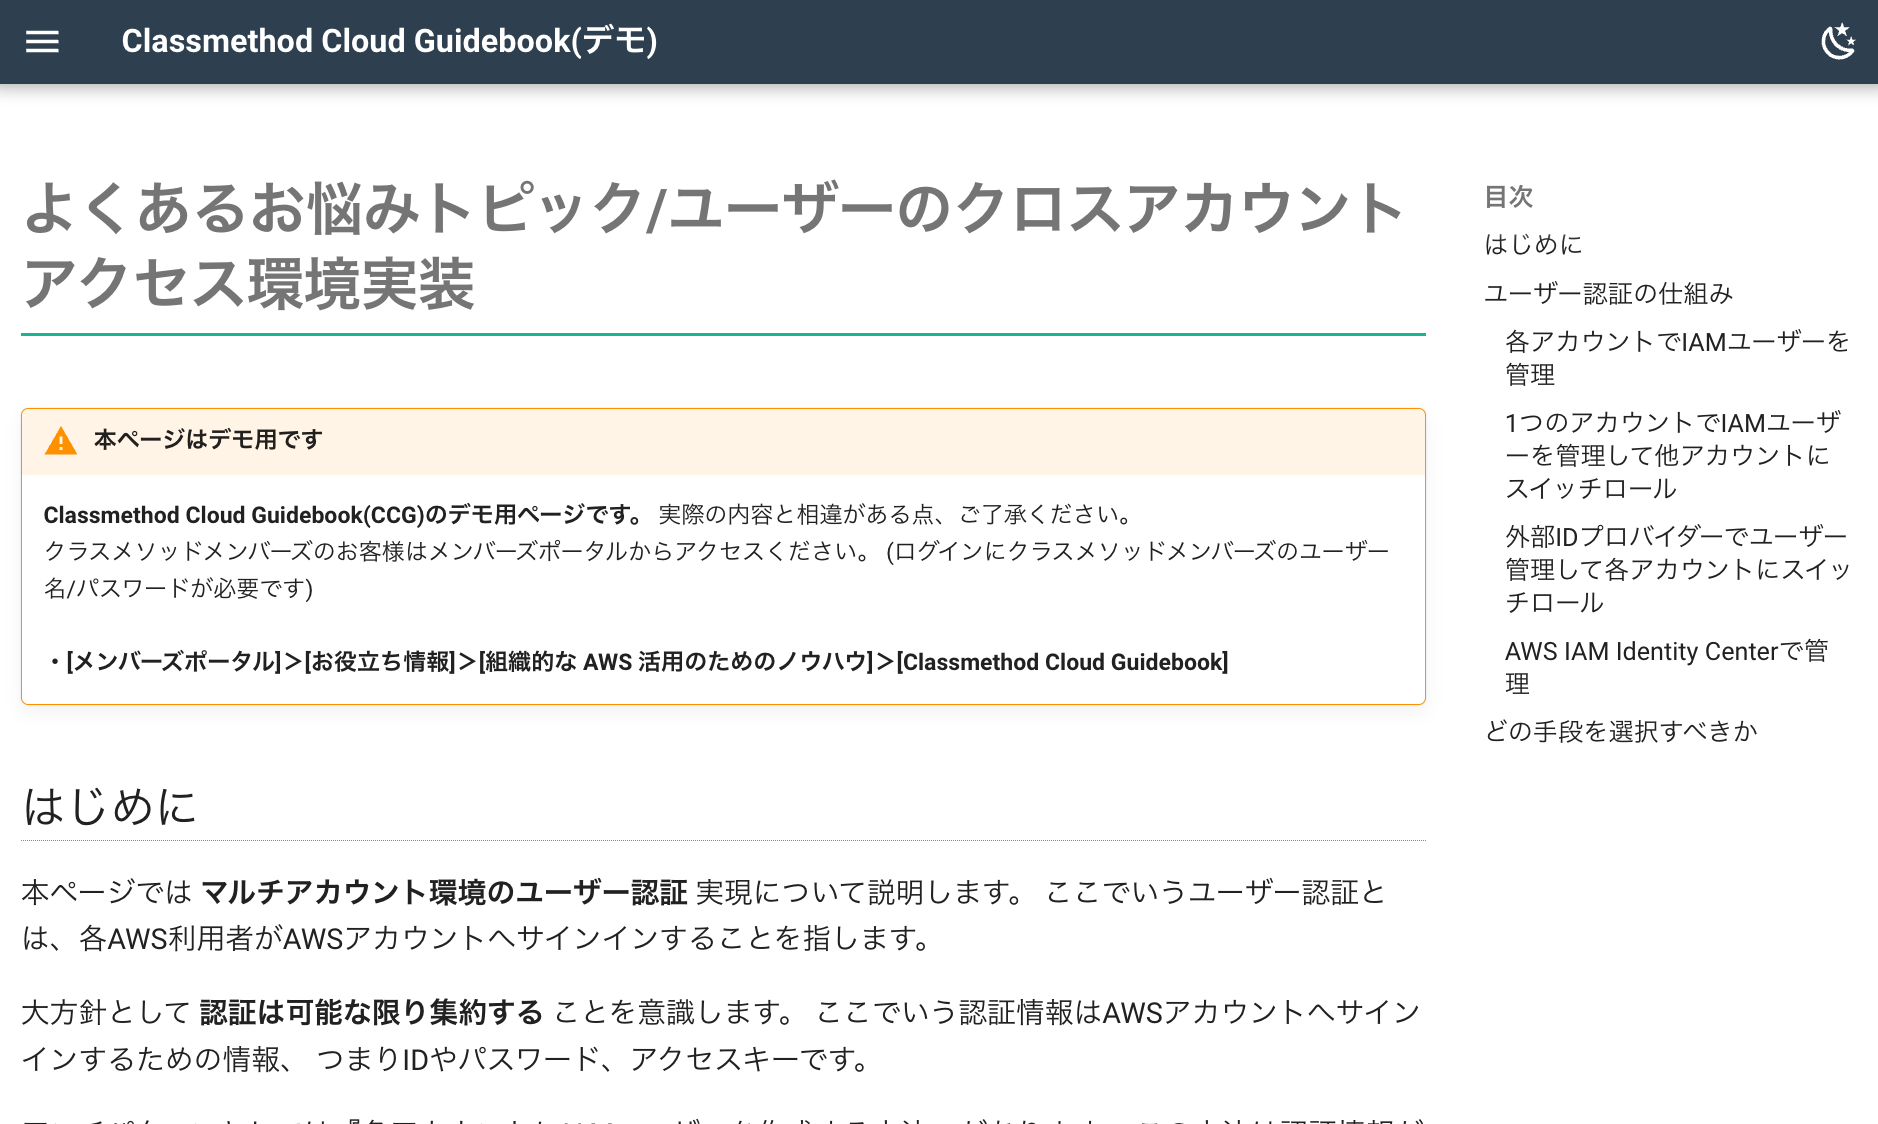This screenshot has height=1124, width=1878.
Task: Return home via Classmethod Cloud Guidebook(デモ) title
Action: coord(390,41)
